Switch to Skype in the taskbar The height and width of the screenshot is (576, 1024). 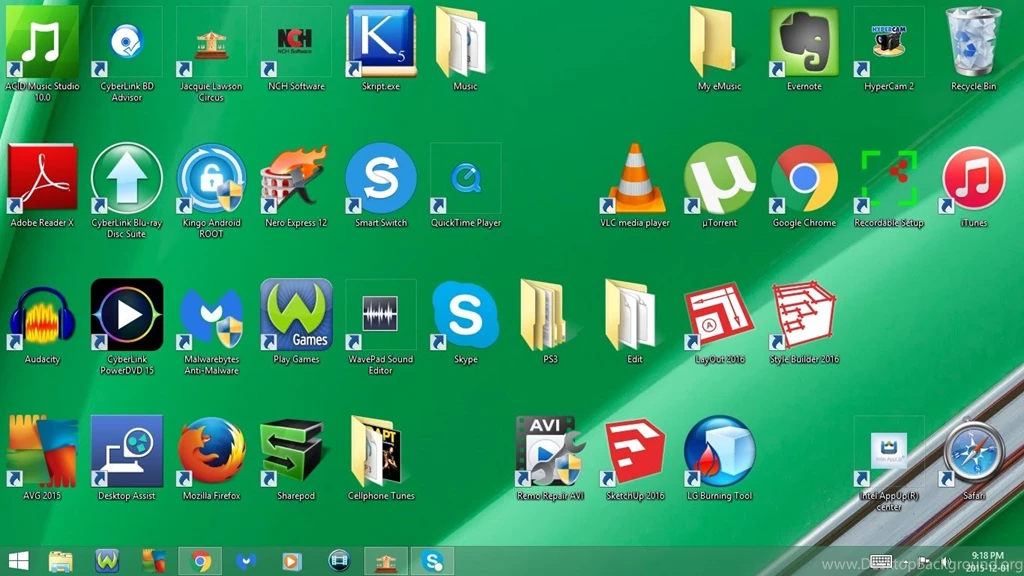point(432,561)
